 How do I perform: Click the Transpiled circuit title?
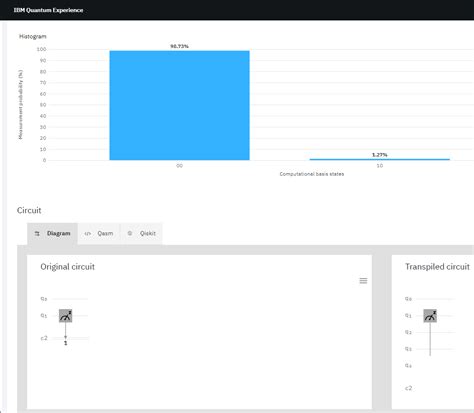click(x=437, y=267)
